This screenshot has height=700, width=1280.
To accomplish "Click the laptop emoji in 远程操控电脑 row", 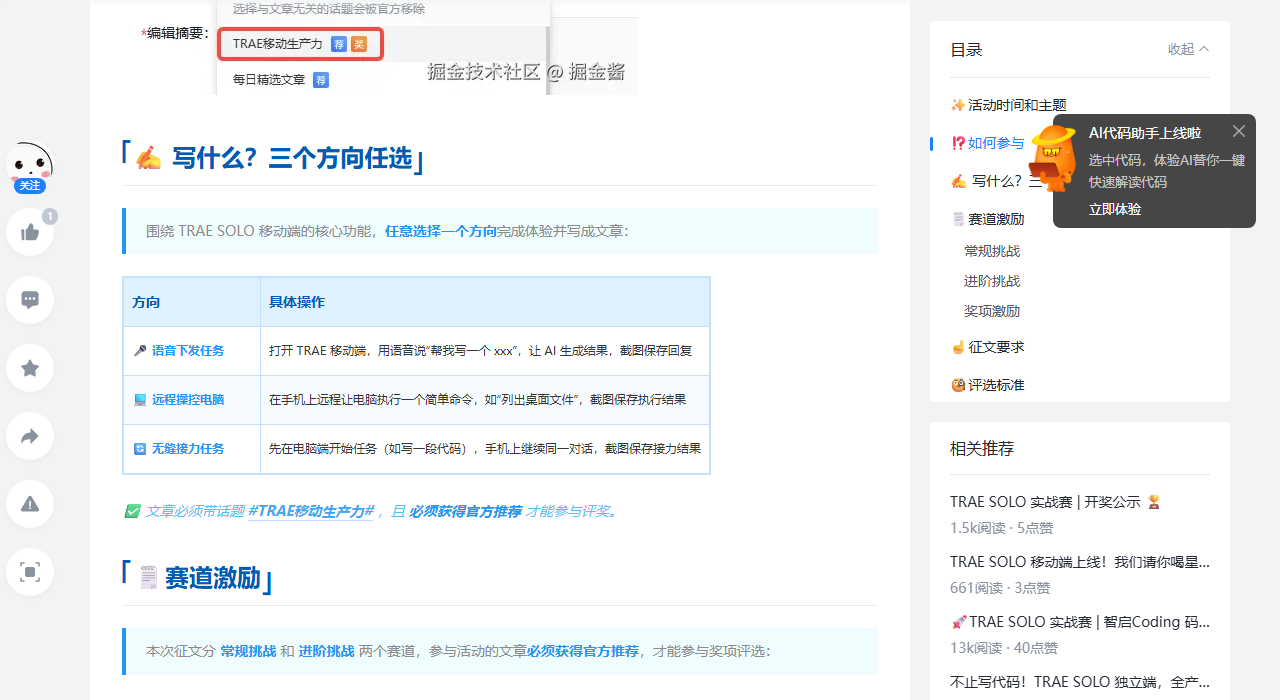I will click(140, 400).
